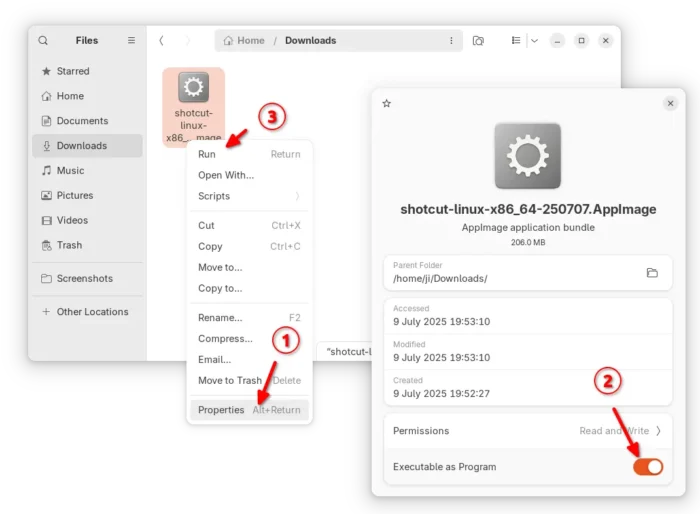Open parent folder via folder icon
Screen dimensions: 700x514
coord(652,272)
